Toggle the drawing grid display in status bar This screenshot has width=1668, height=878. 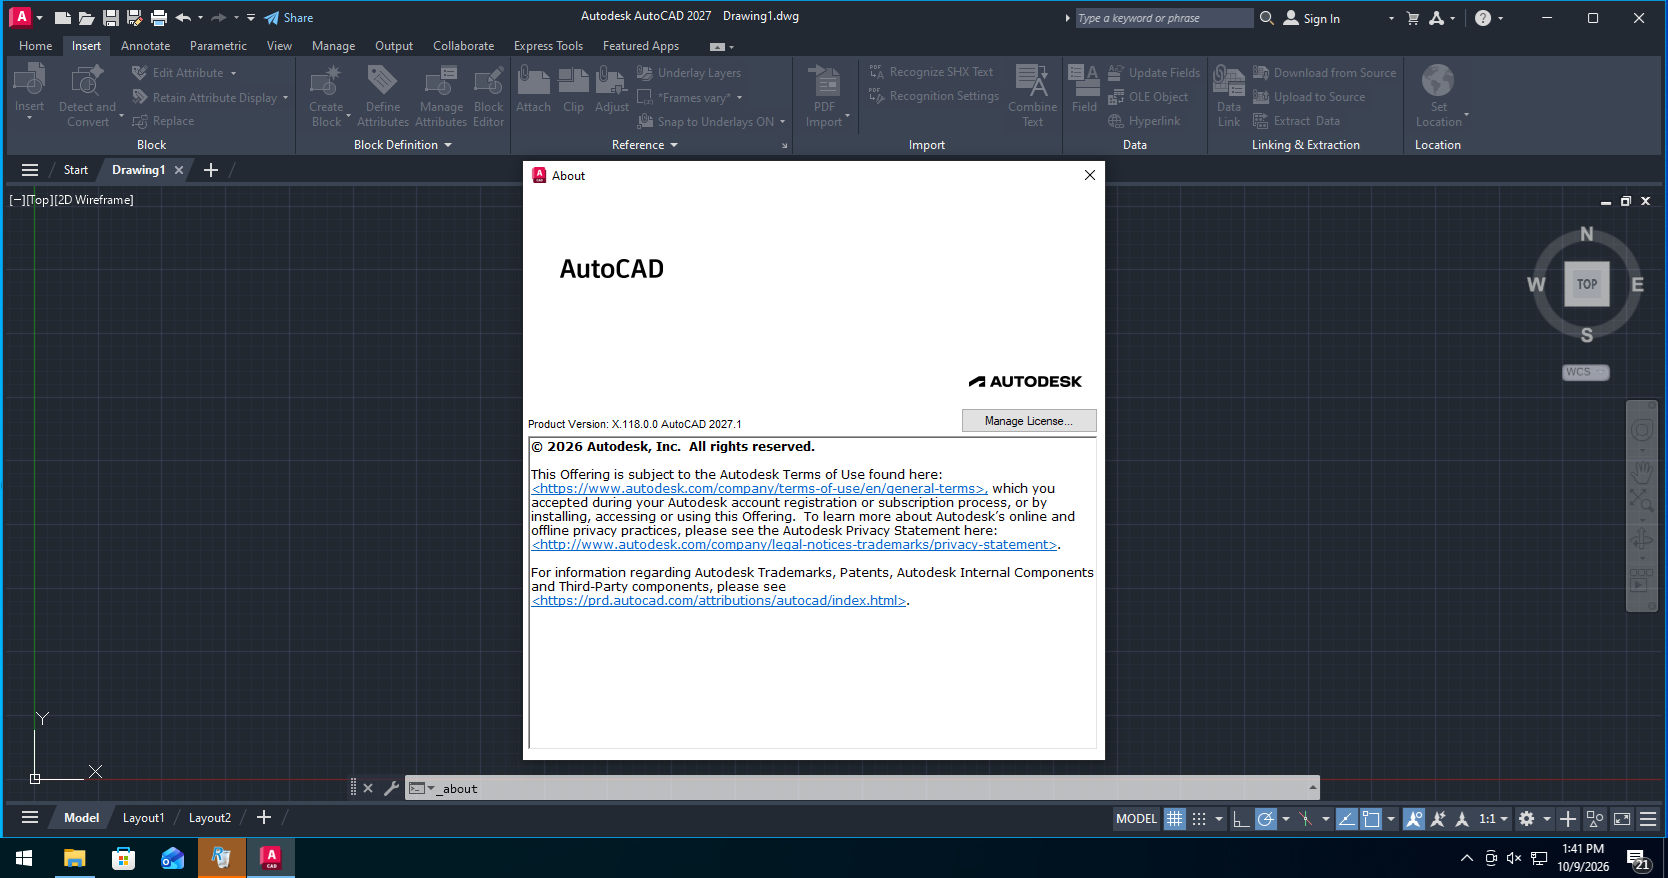[x=1174, y=819]
